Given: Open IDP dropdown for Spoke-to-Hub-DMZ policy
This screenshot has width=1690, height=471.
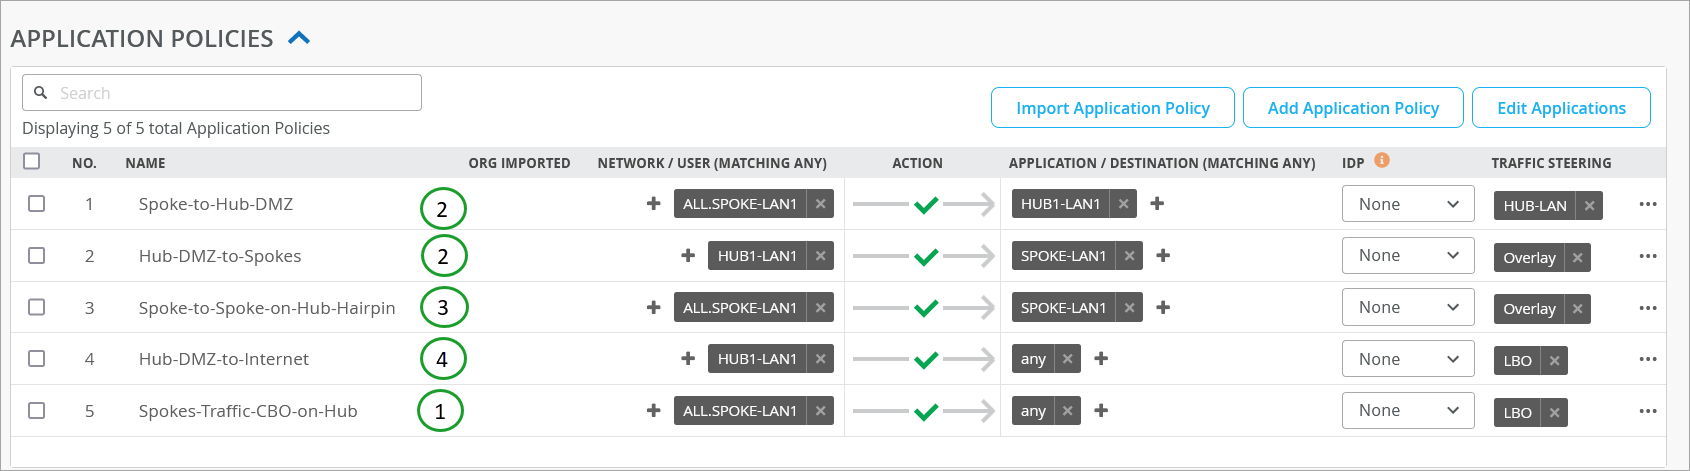Looking at the screenshot, I should [1407, 204].
